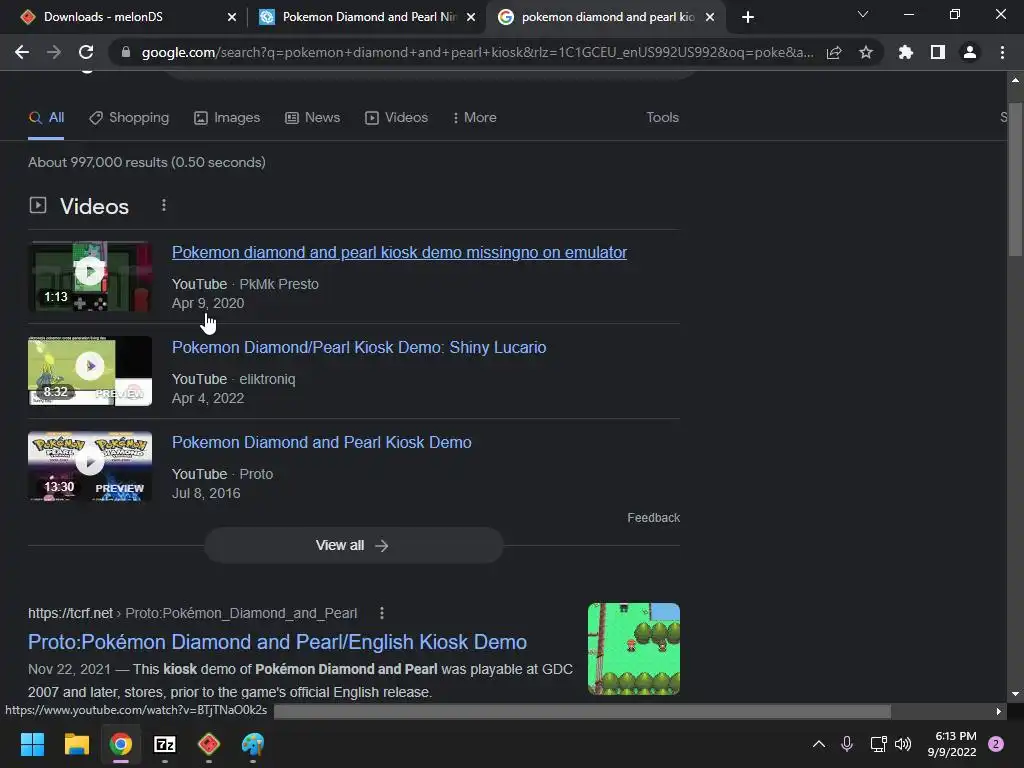
Task: Play the 1:13 video thumbnail
Action: point(90,276)
